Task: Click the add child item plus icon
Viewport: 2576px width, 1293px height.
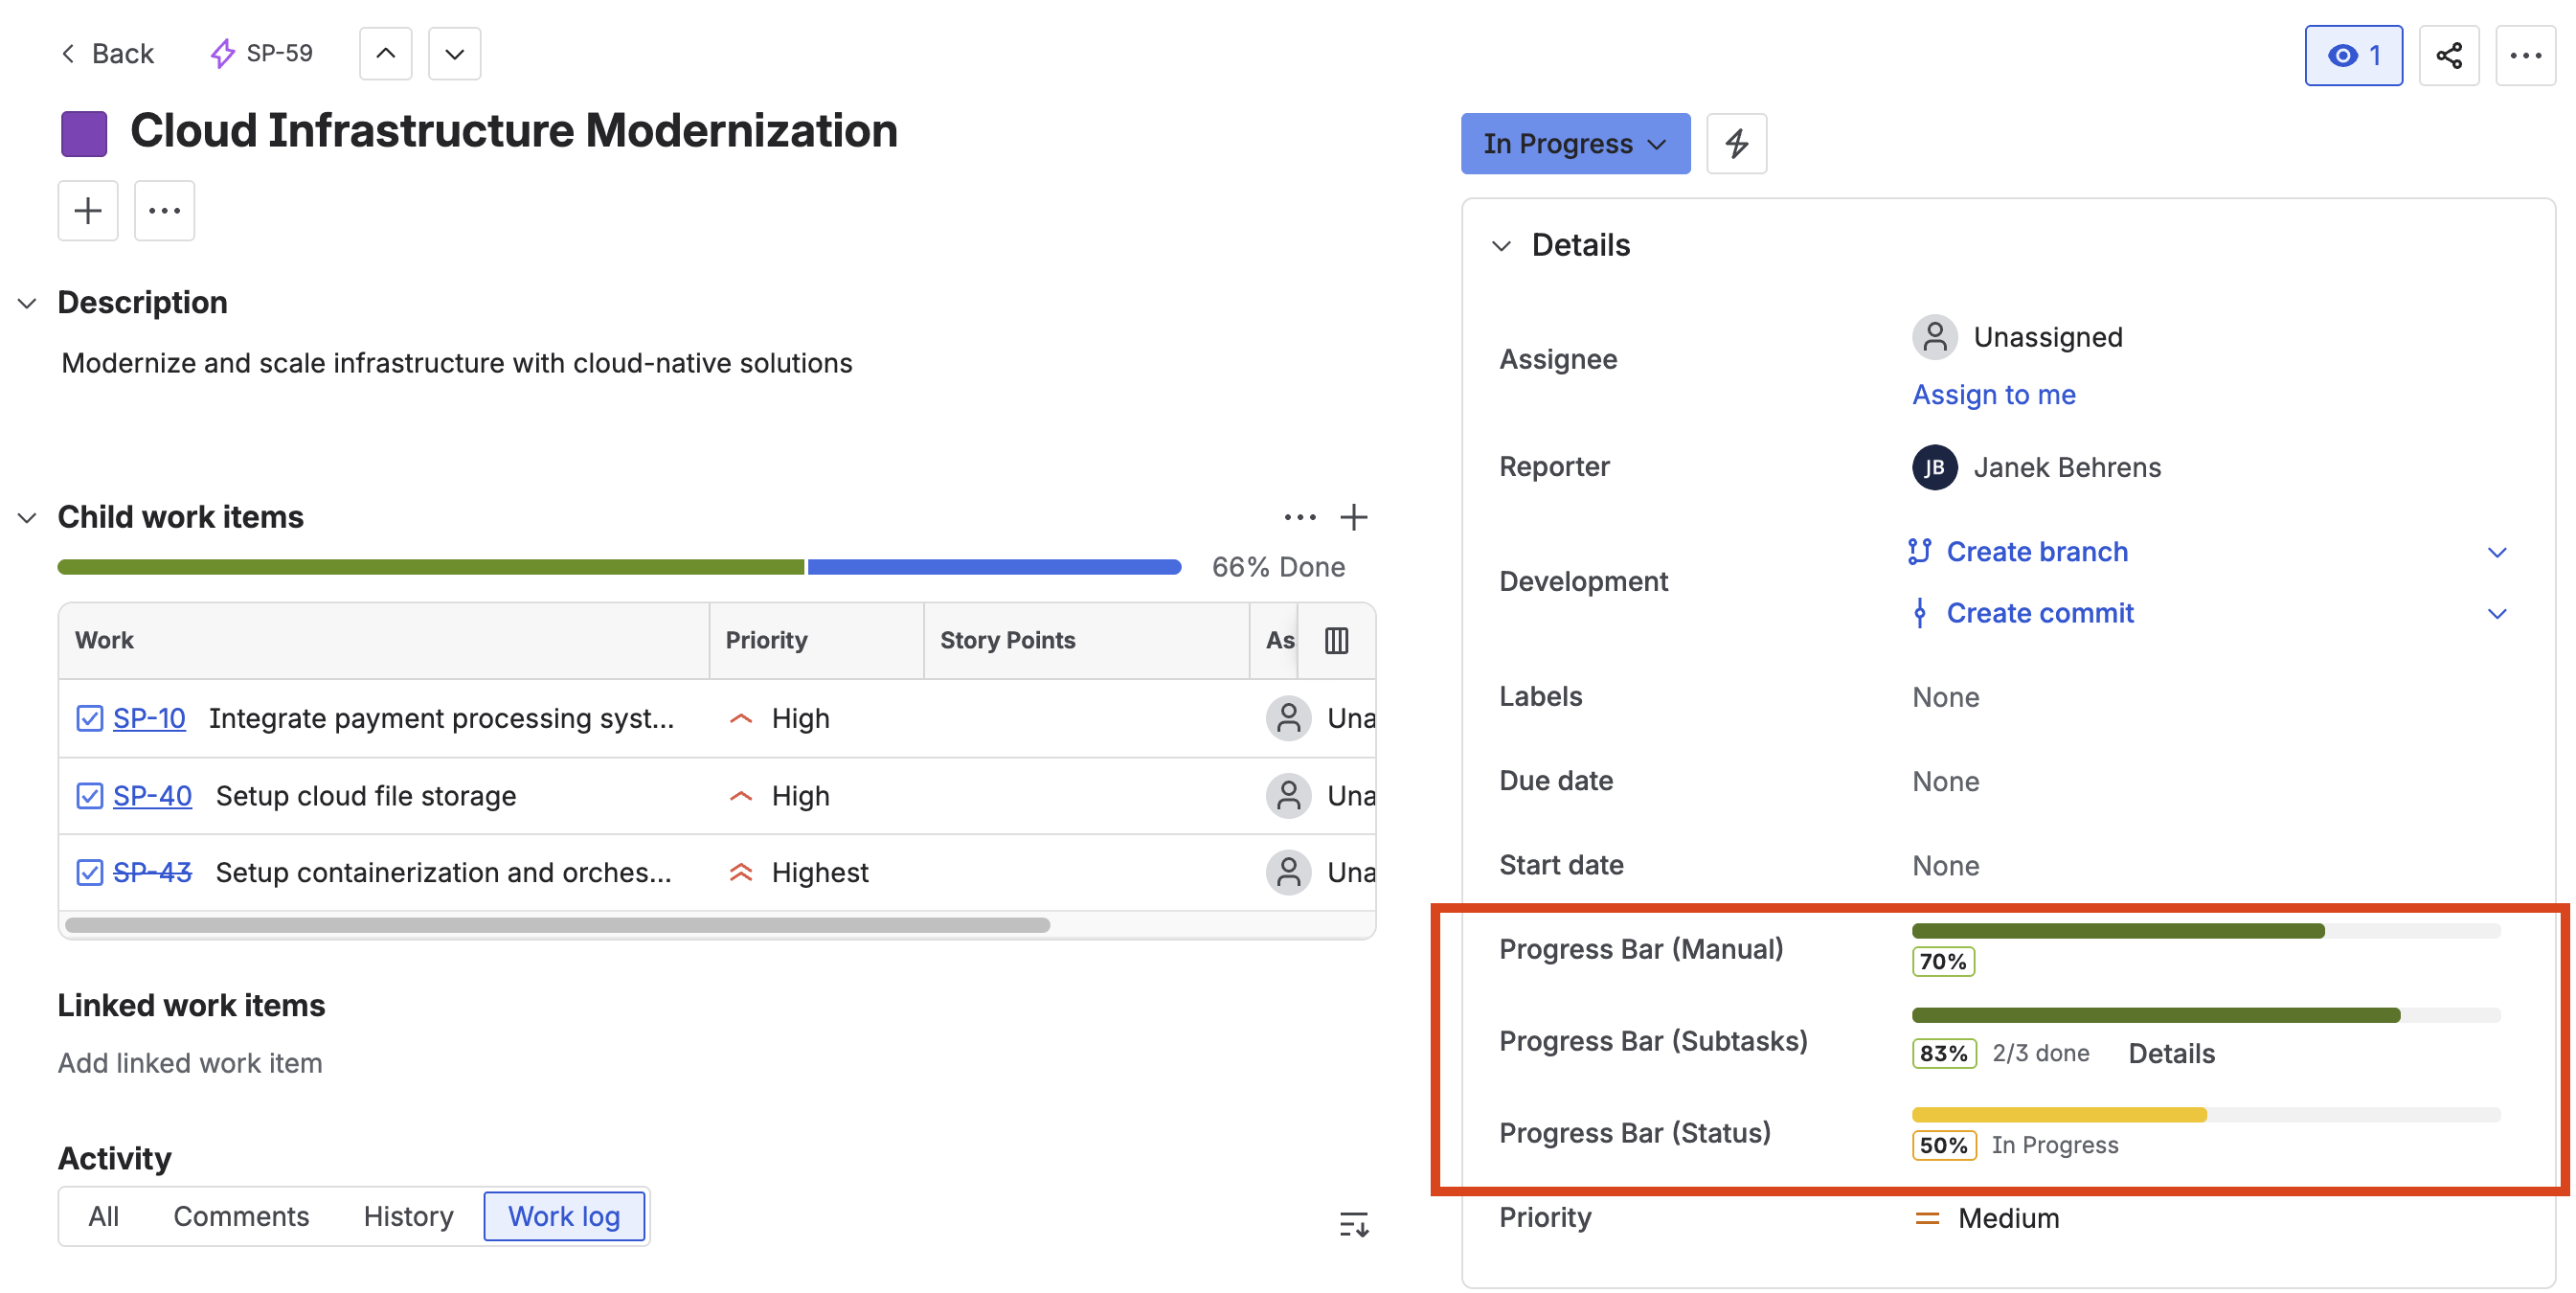Action: (1355, 517)
